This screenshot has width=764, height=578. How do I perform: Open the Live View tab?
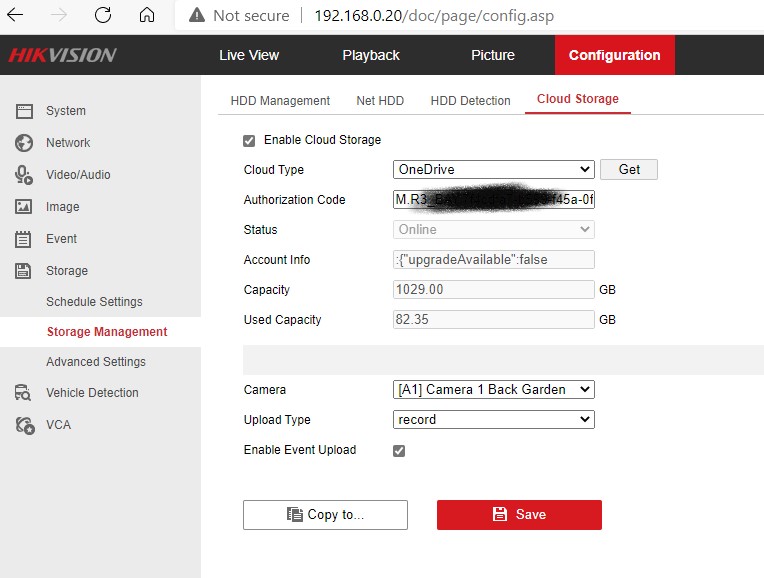[249, 55]
